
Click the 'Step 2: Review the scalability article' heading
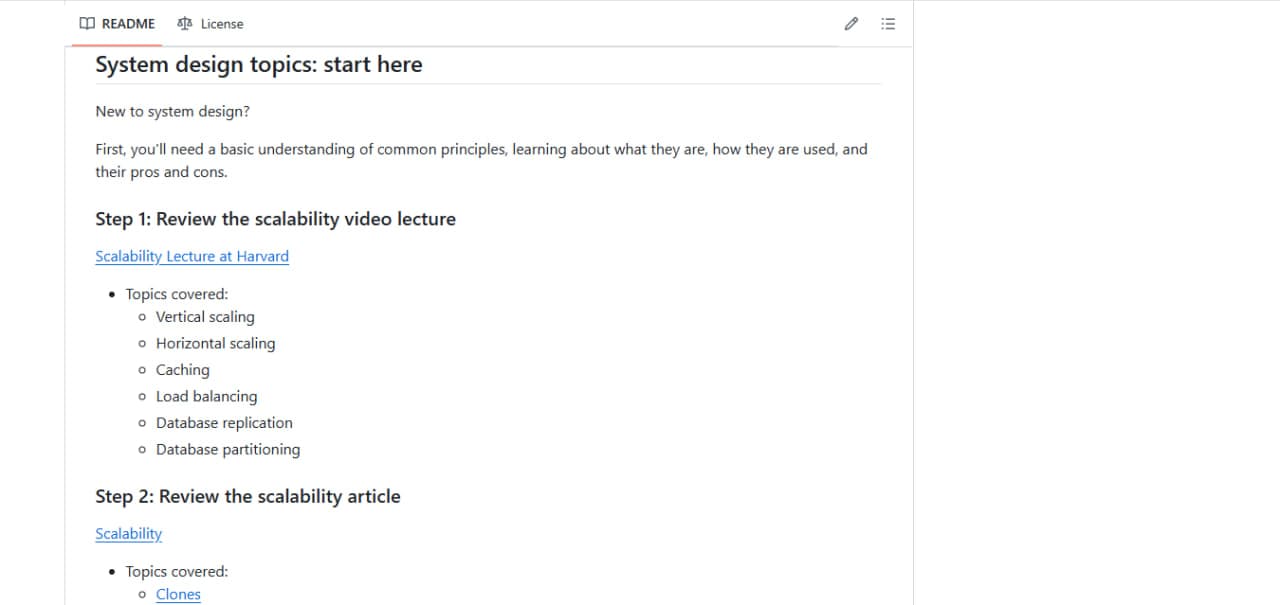tap(248, 496)
